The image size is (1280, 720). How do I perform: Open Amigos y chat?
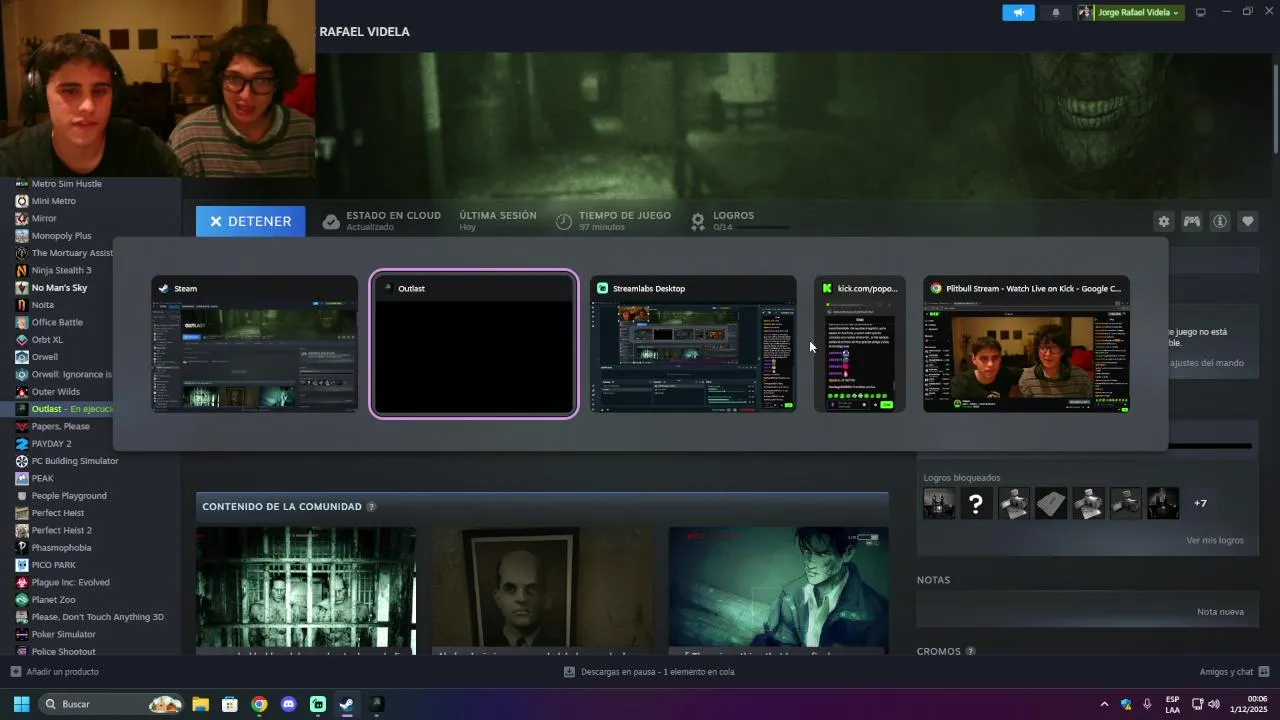click(x=1234, y=672)
